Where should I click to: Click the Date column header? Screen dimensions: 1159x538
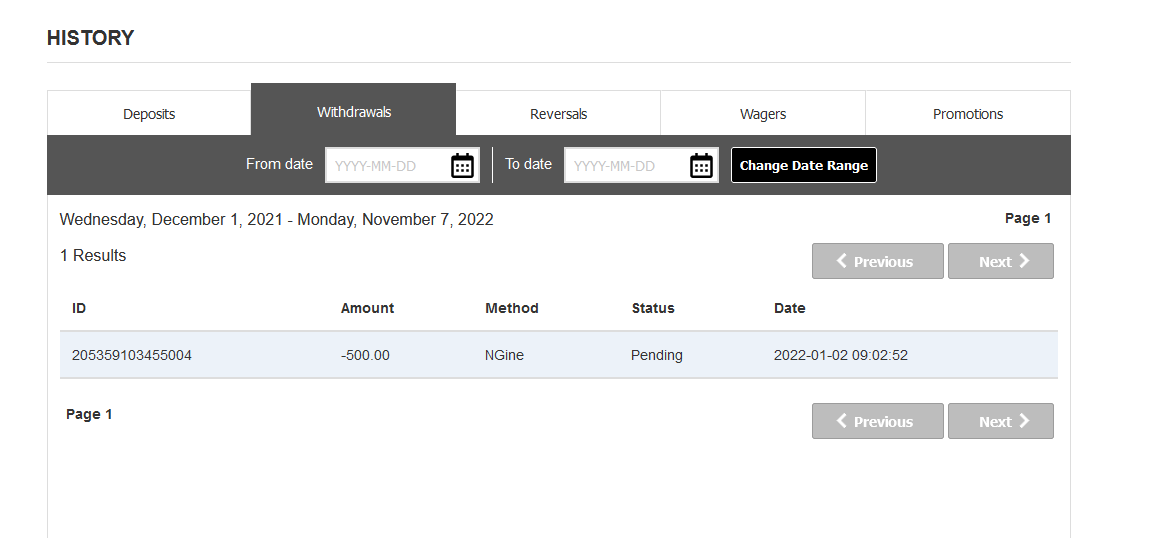click(x=789, y=308)
